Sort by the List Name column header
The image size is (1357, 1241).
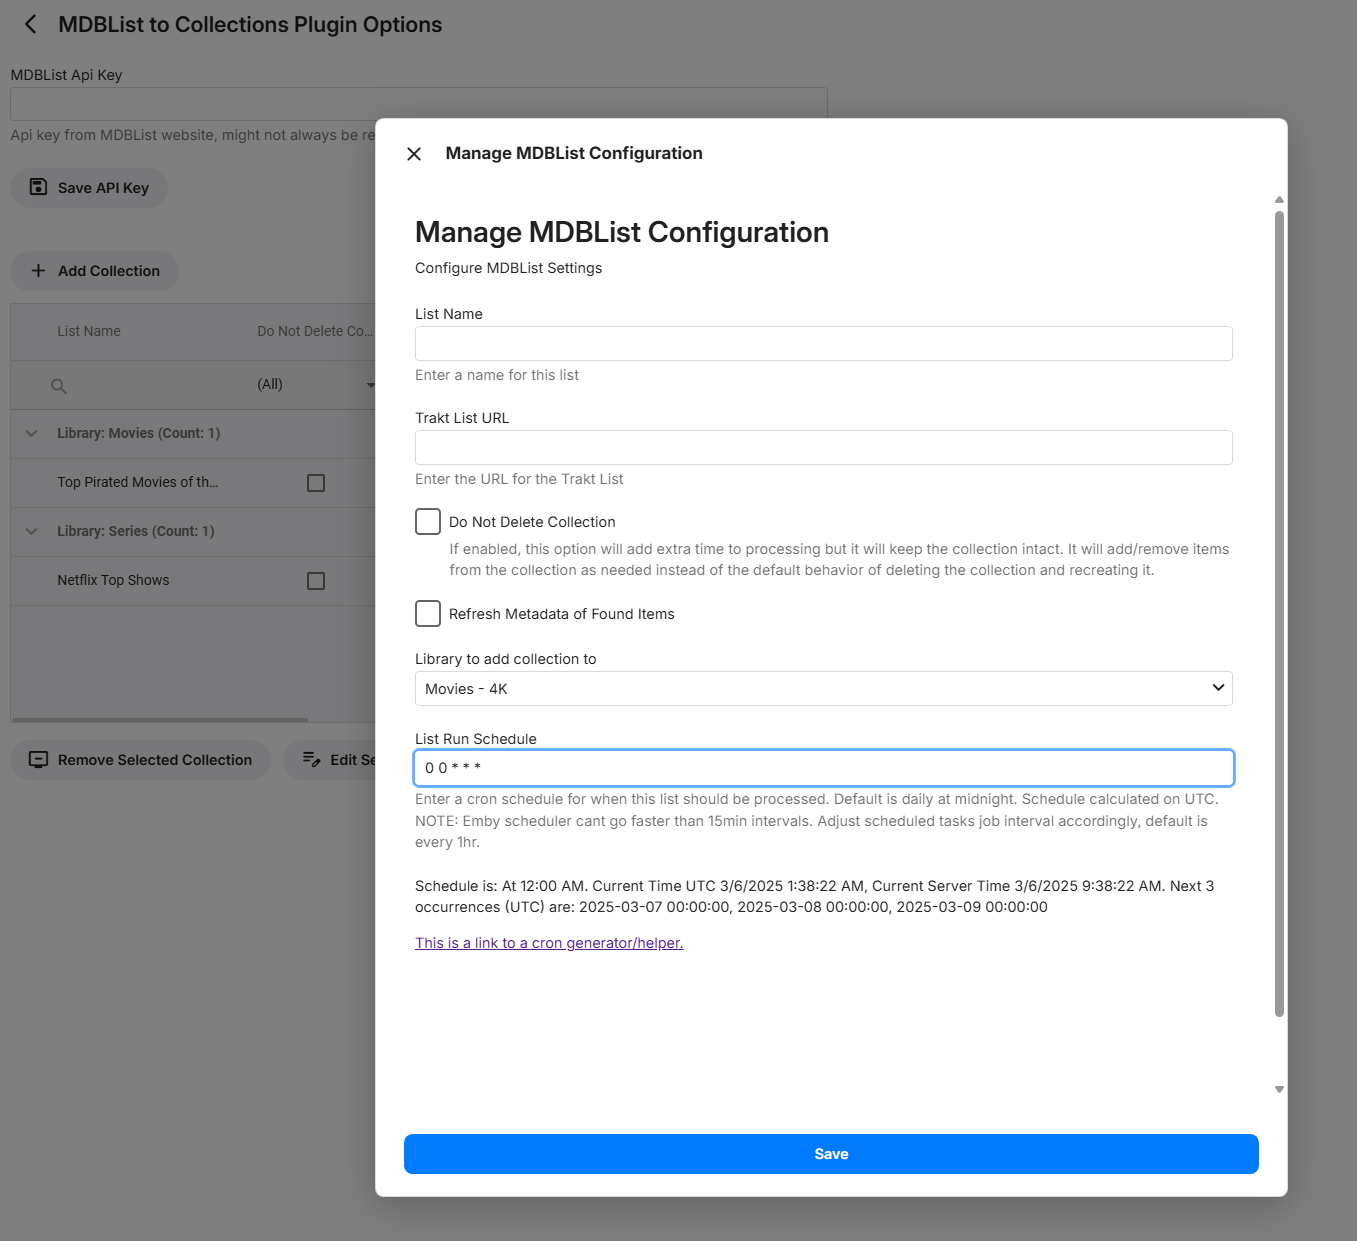(x=89, y=331)
